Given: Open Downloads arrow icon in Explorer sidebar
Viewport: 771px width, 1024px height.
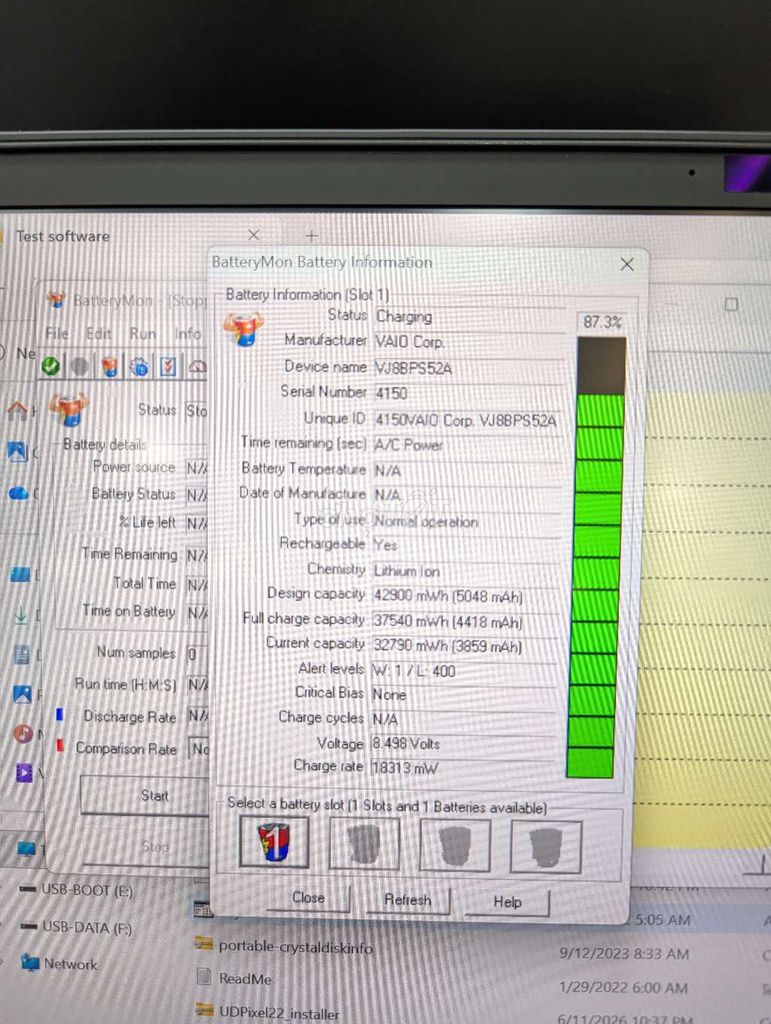Looking at the screenshot, I should pos(21,615).
